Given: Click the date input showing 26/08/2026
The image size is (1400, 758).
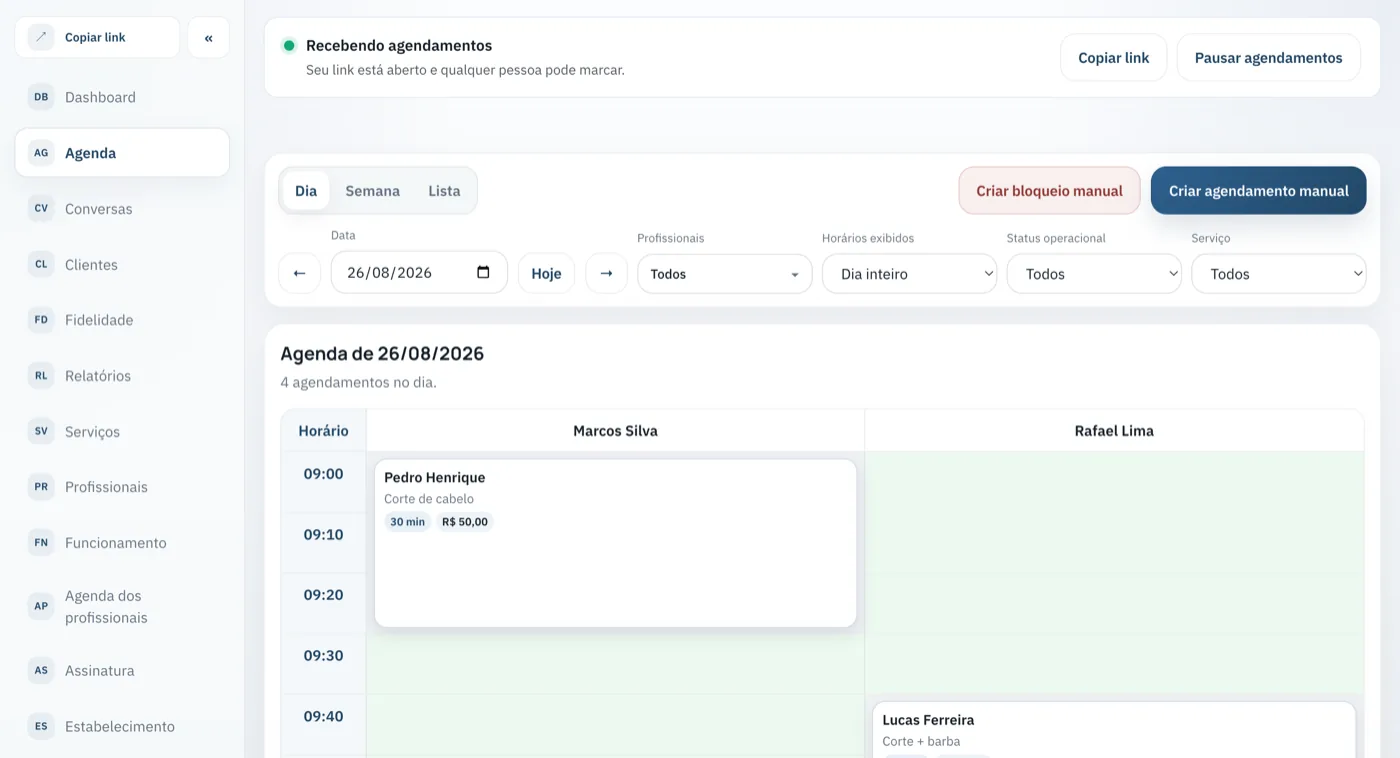Looking at the screenshot, I should click(x=419, y=272).
